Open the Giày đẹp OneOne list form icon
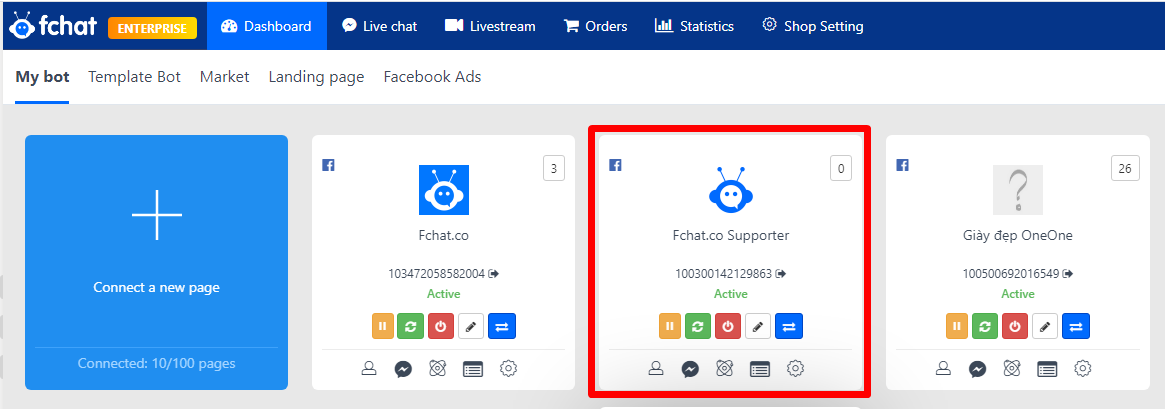Image resolution: width=1165 pixels, height=409 pixels. pyautogui.click(x=1048, y=368)
